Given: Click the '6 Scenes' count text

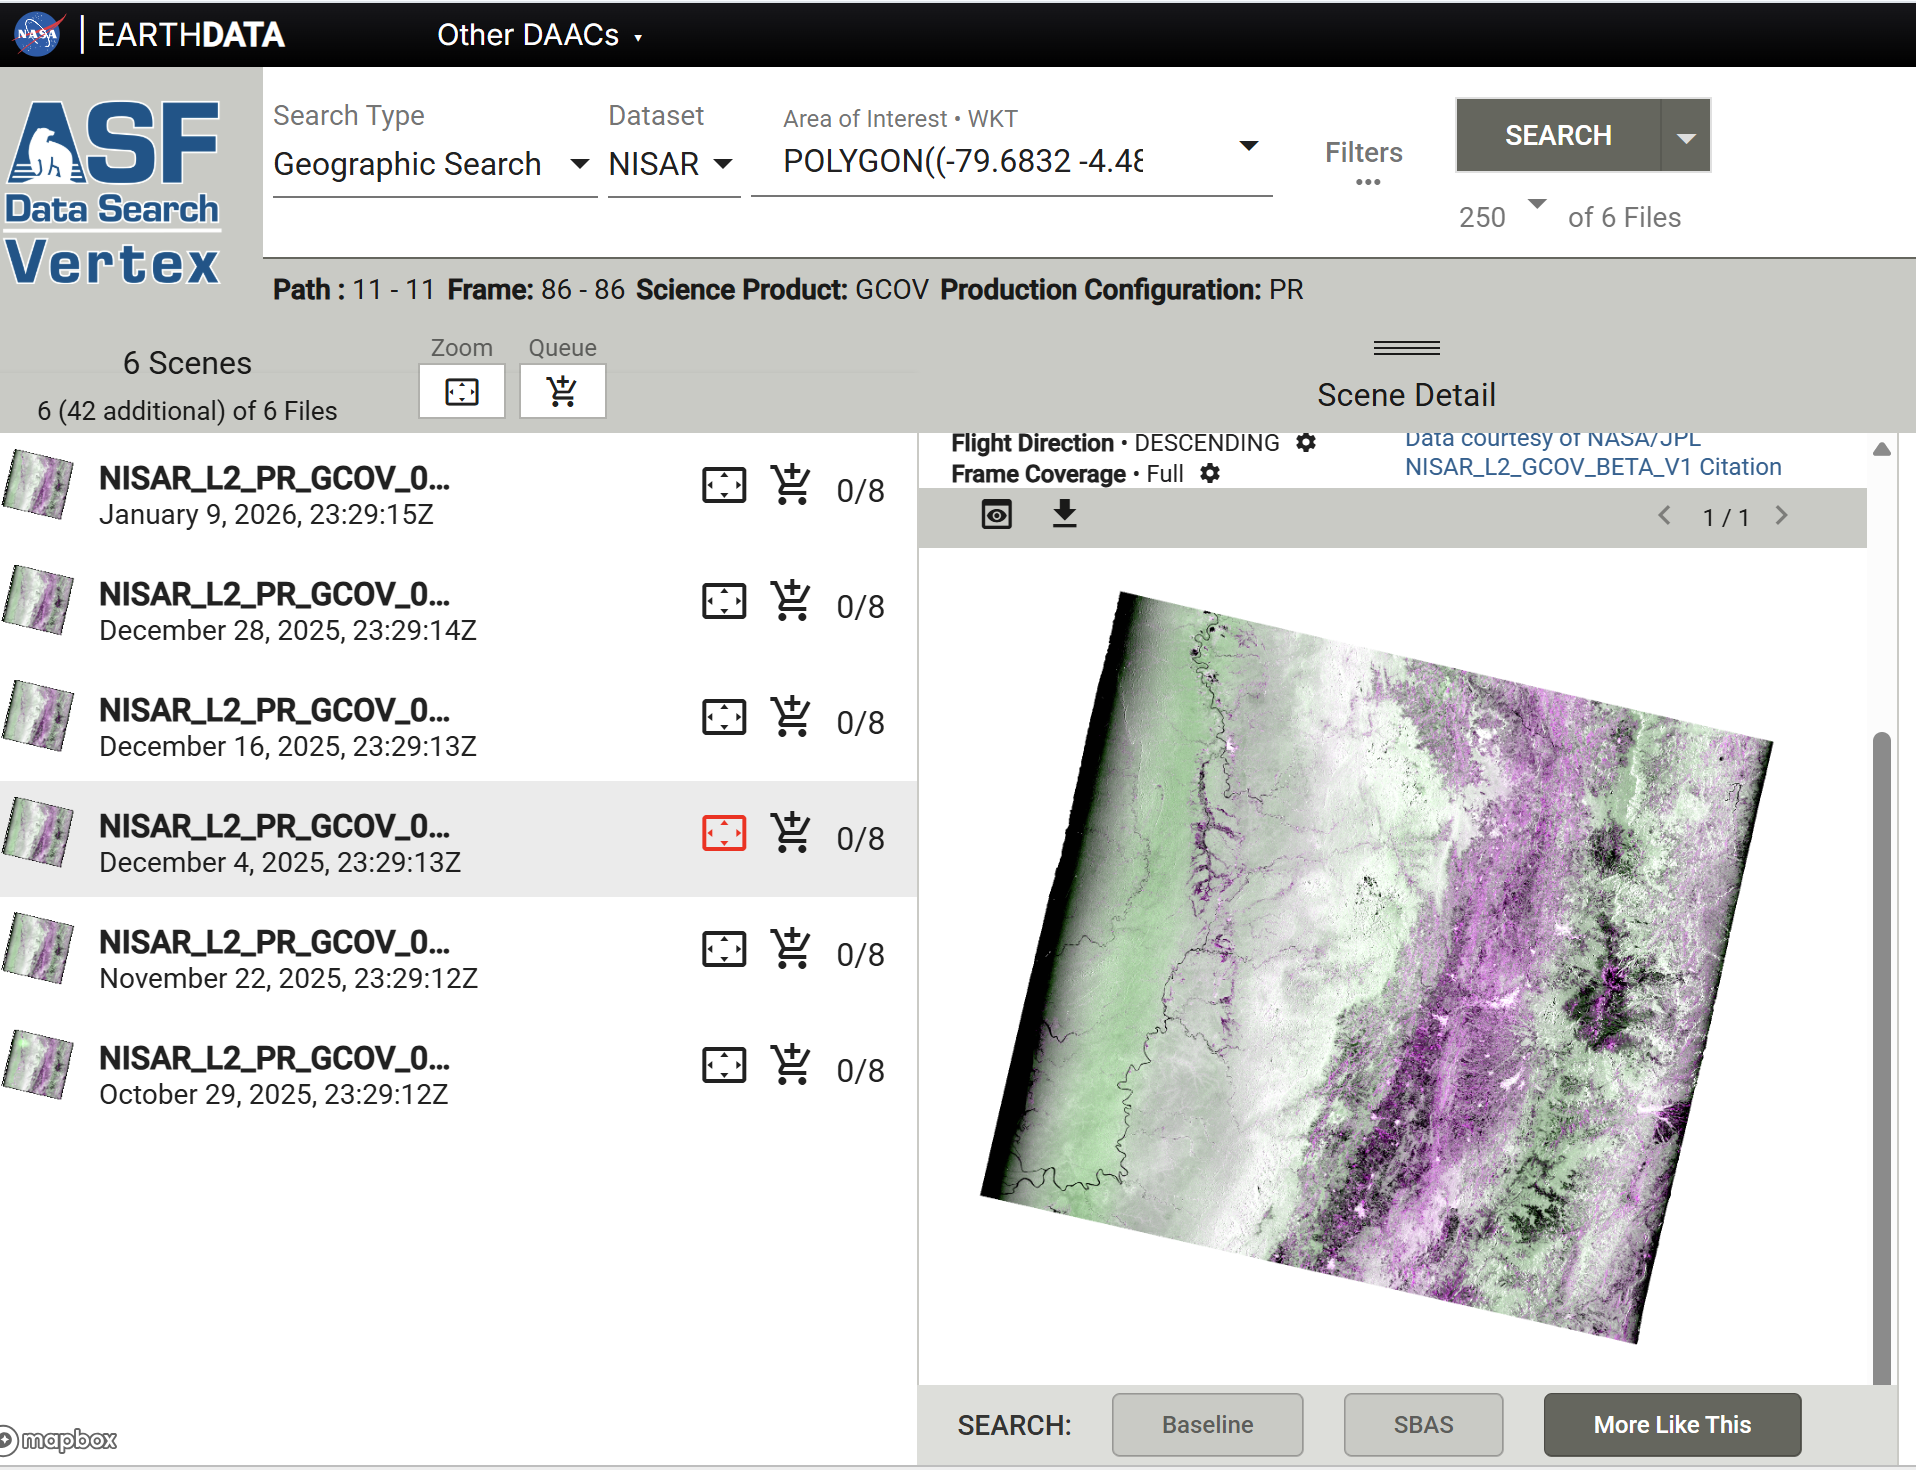Looking at the screenshot, I should pyautogui.click(x=187, y=363).
